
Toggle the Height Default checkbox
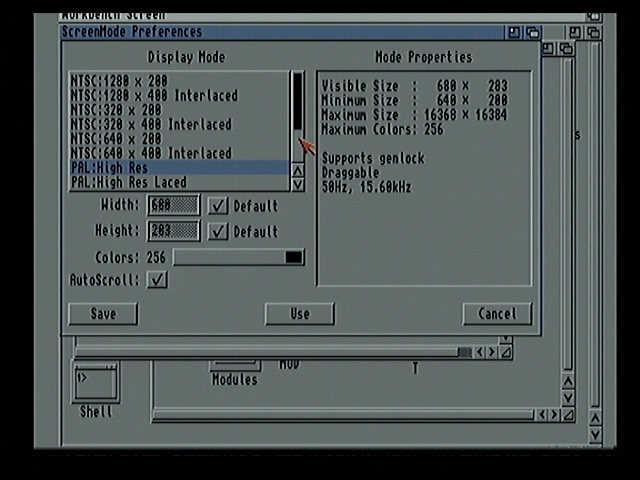218,231
